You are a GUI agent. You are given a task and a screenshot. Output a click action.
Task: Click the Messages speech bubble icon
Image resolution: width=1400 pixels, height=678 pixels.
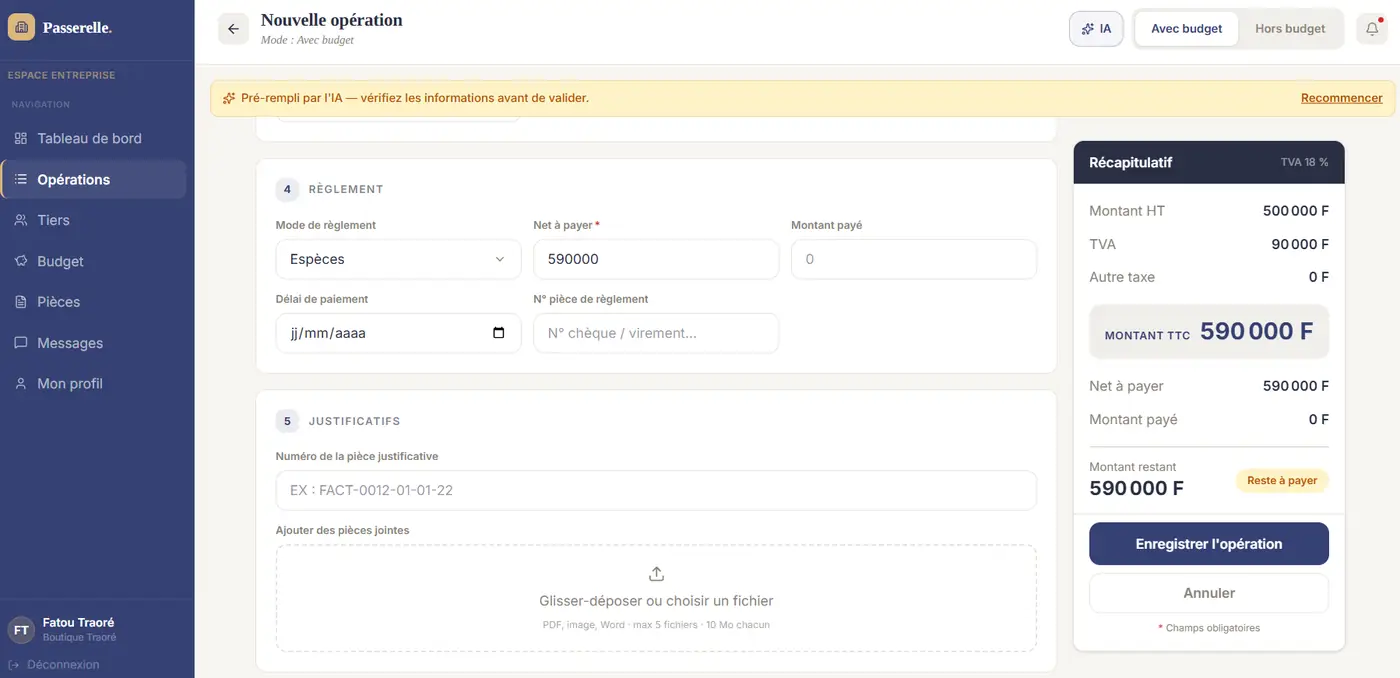(21, 343)
